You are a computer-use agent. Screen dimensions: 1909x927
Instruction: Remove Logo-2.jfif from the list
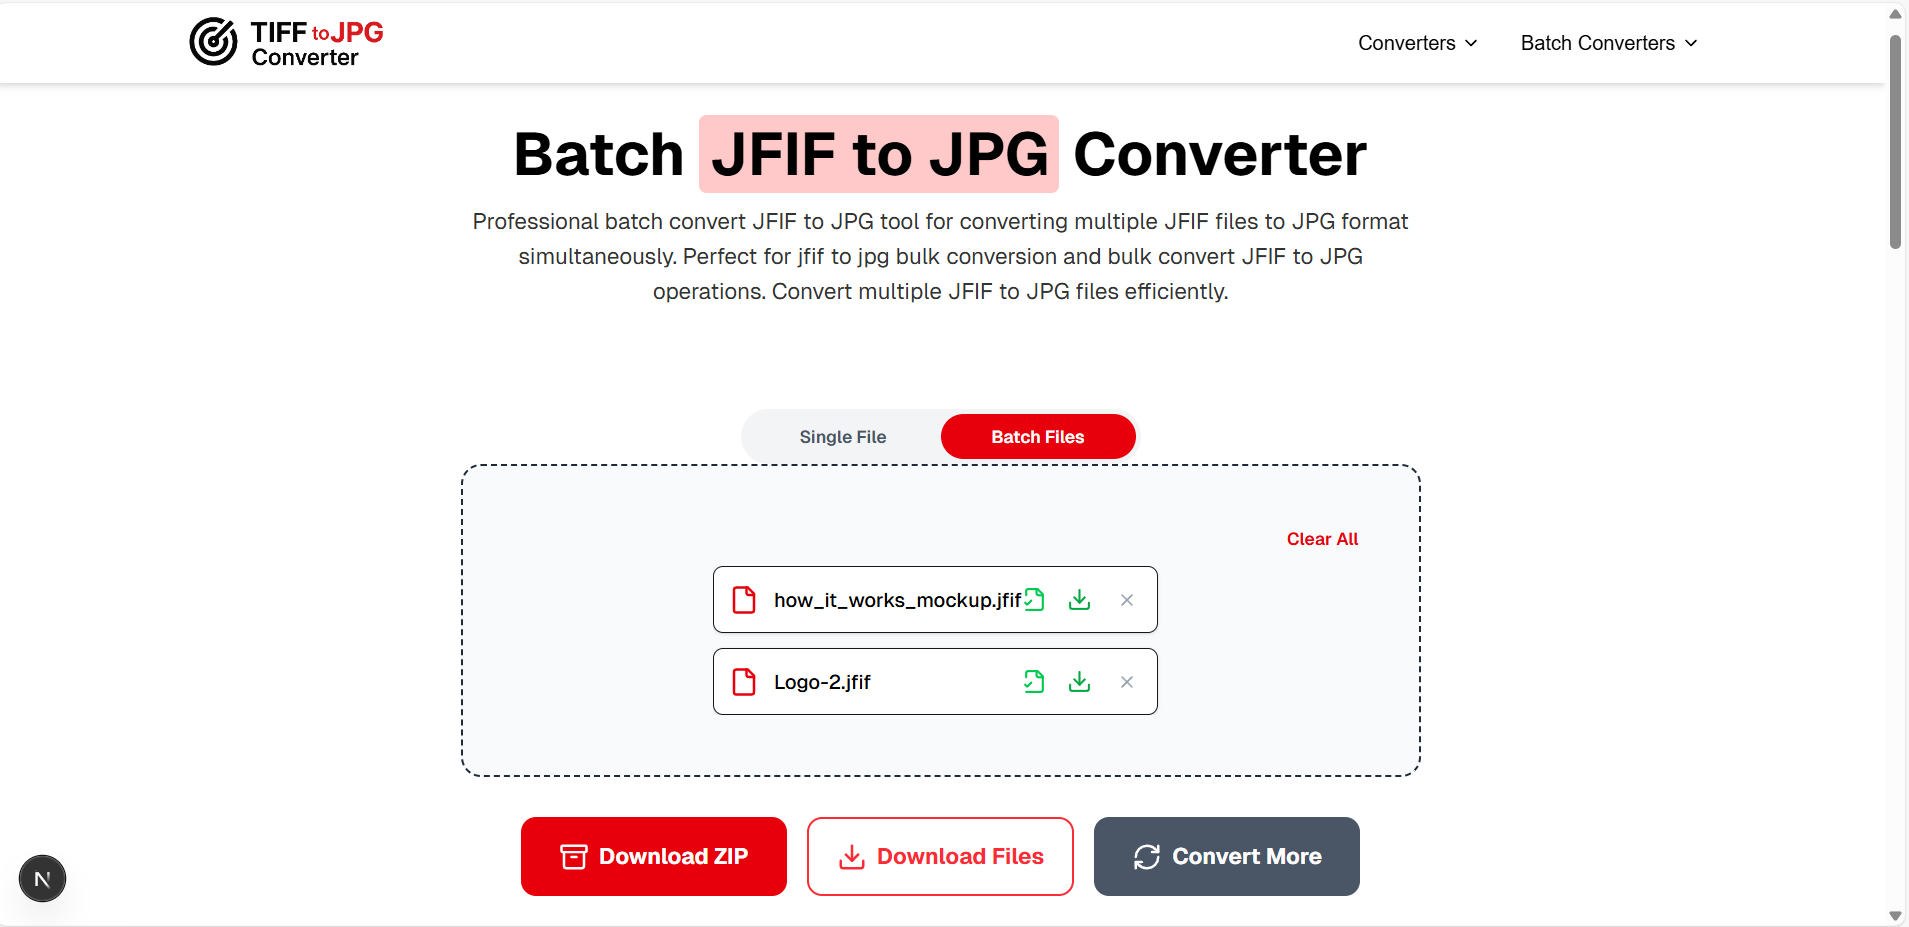(x=1126, y=681)
